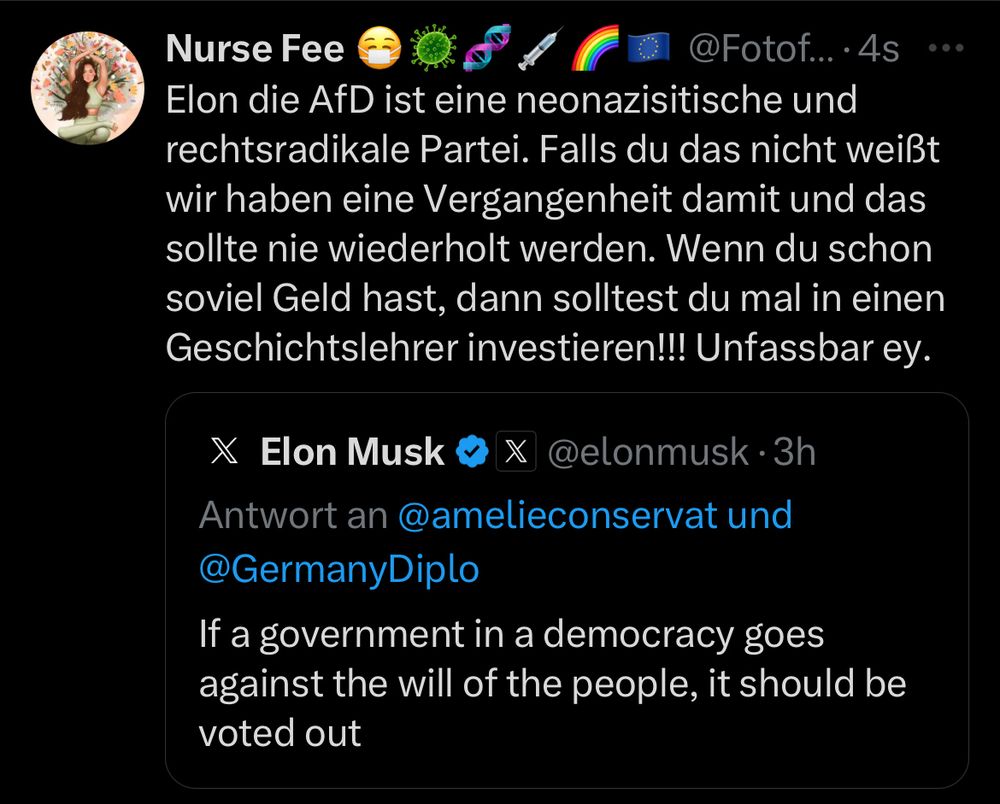
Task: Open the @GermanyDiplo mention
Action: pos(339,569)
